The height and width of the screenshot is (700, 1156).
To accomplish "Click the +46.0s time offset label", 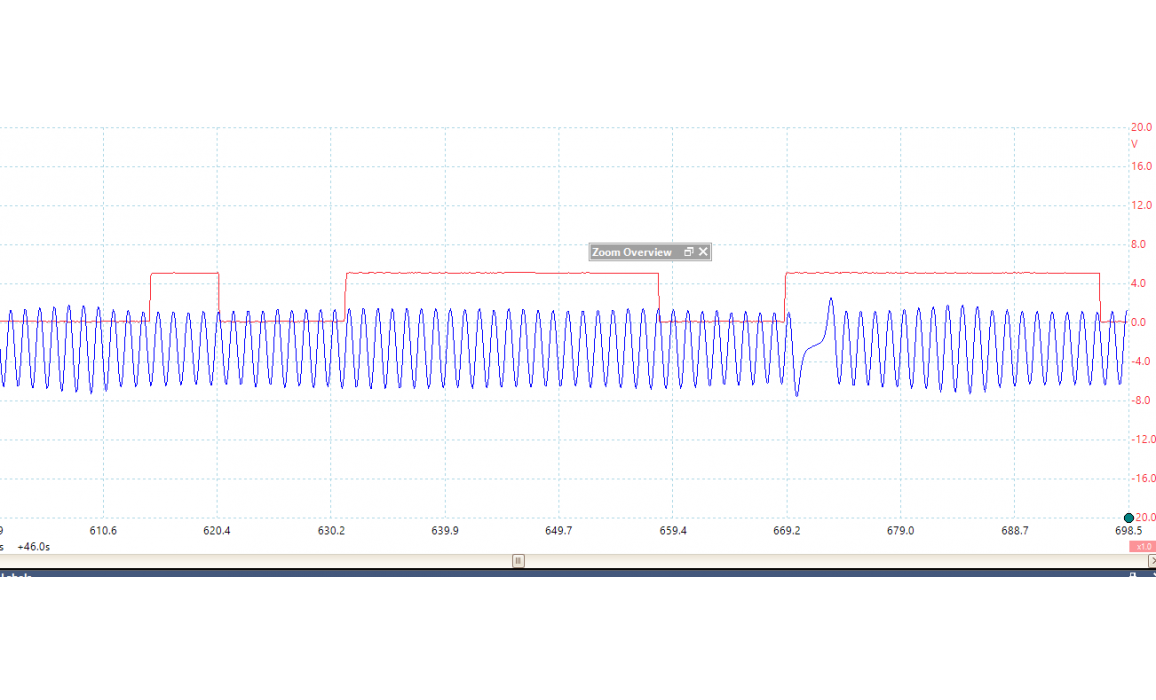I will pyautogui.click(x=33, y=547).
